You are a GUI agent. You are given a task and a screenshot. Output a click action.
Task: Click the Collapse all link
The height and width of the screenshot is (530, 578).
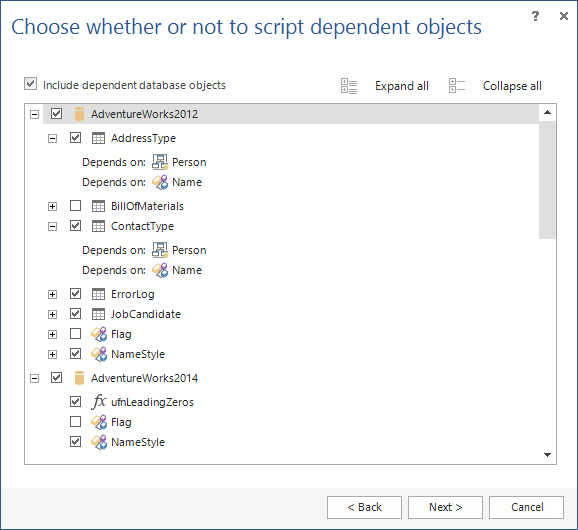[x=512, y=86]
